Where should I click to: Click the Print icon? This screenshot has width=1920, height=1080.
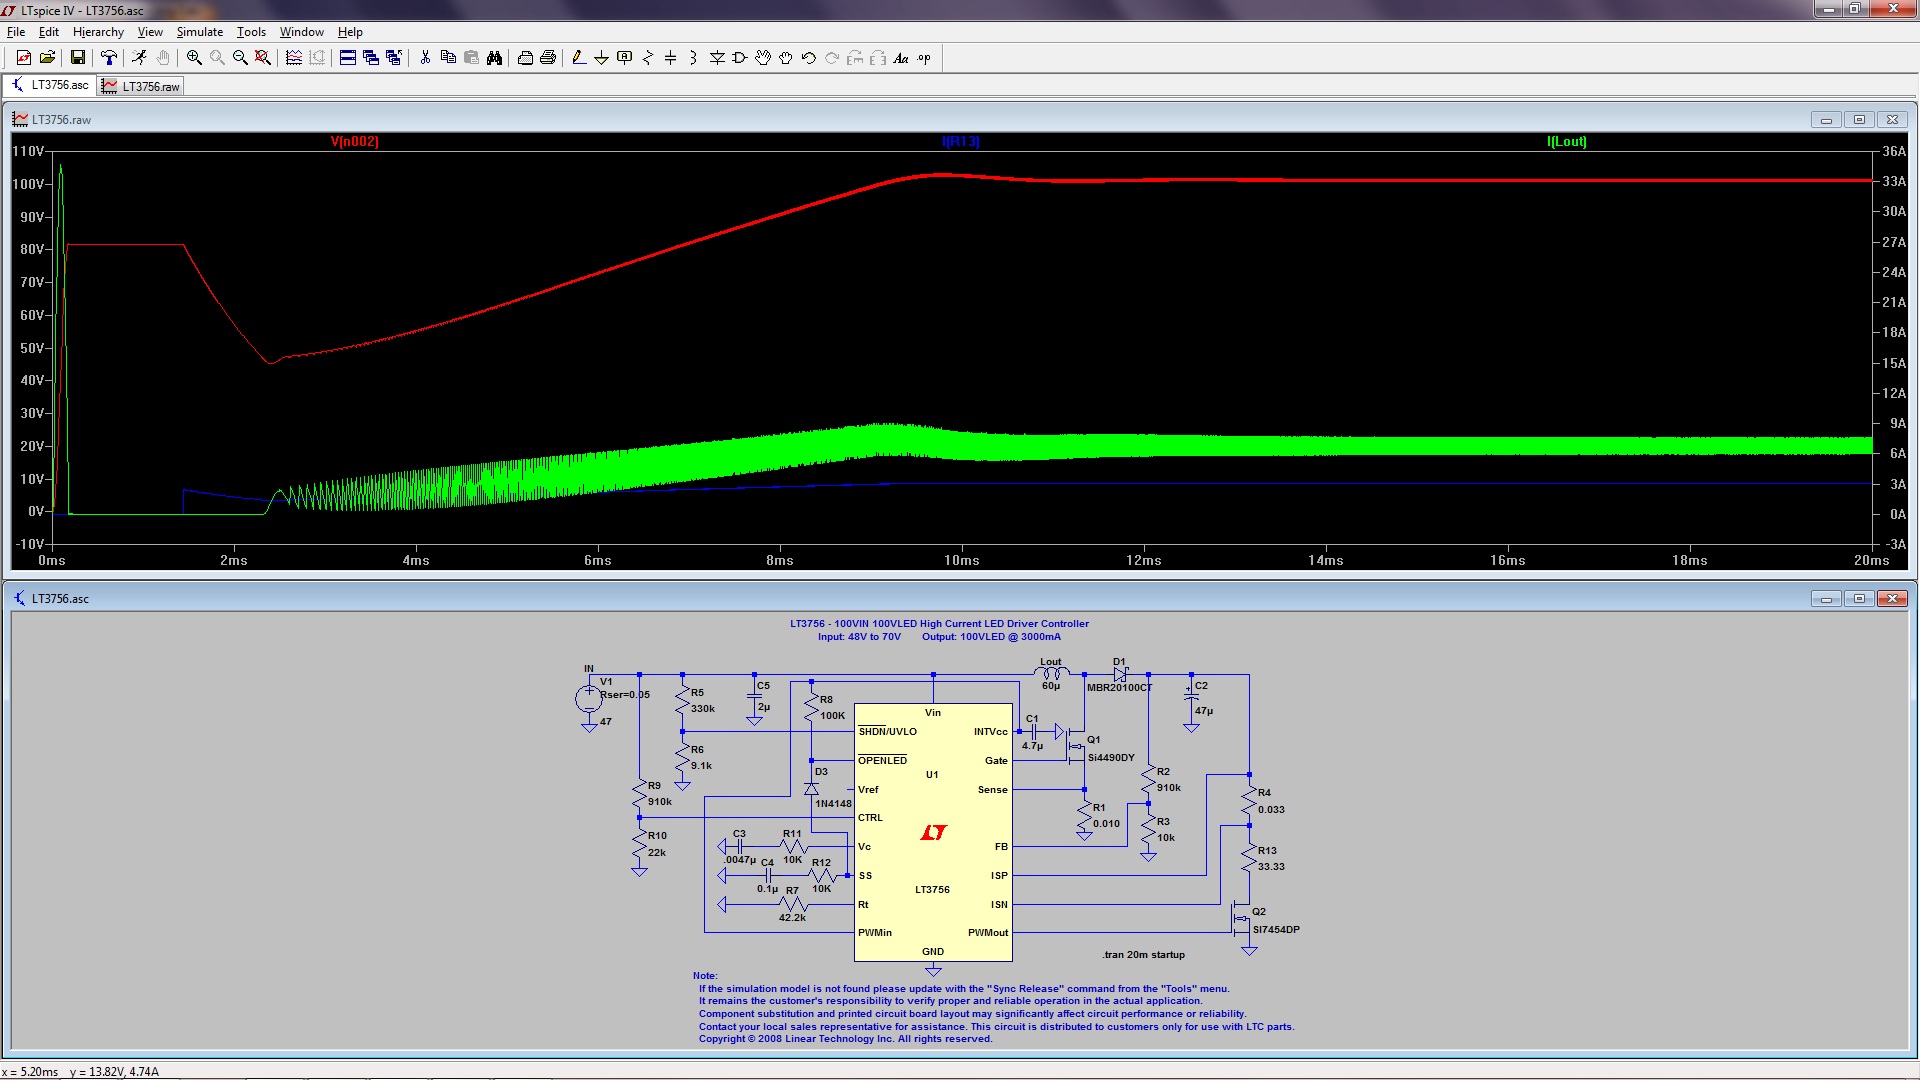point(548,58)
